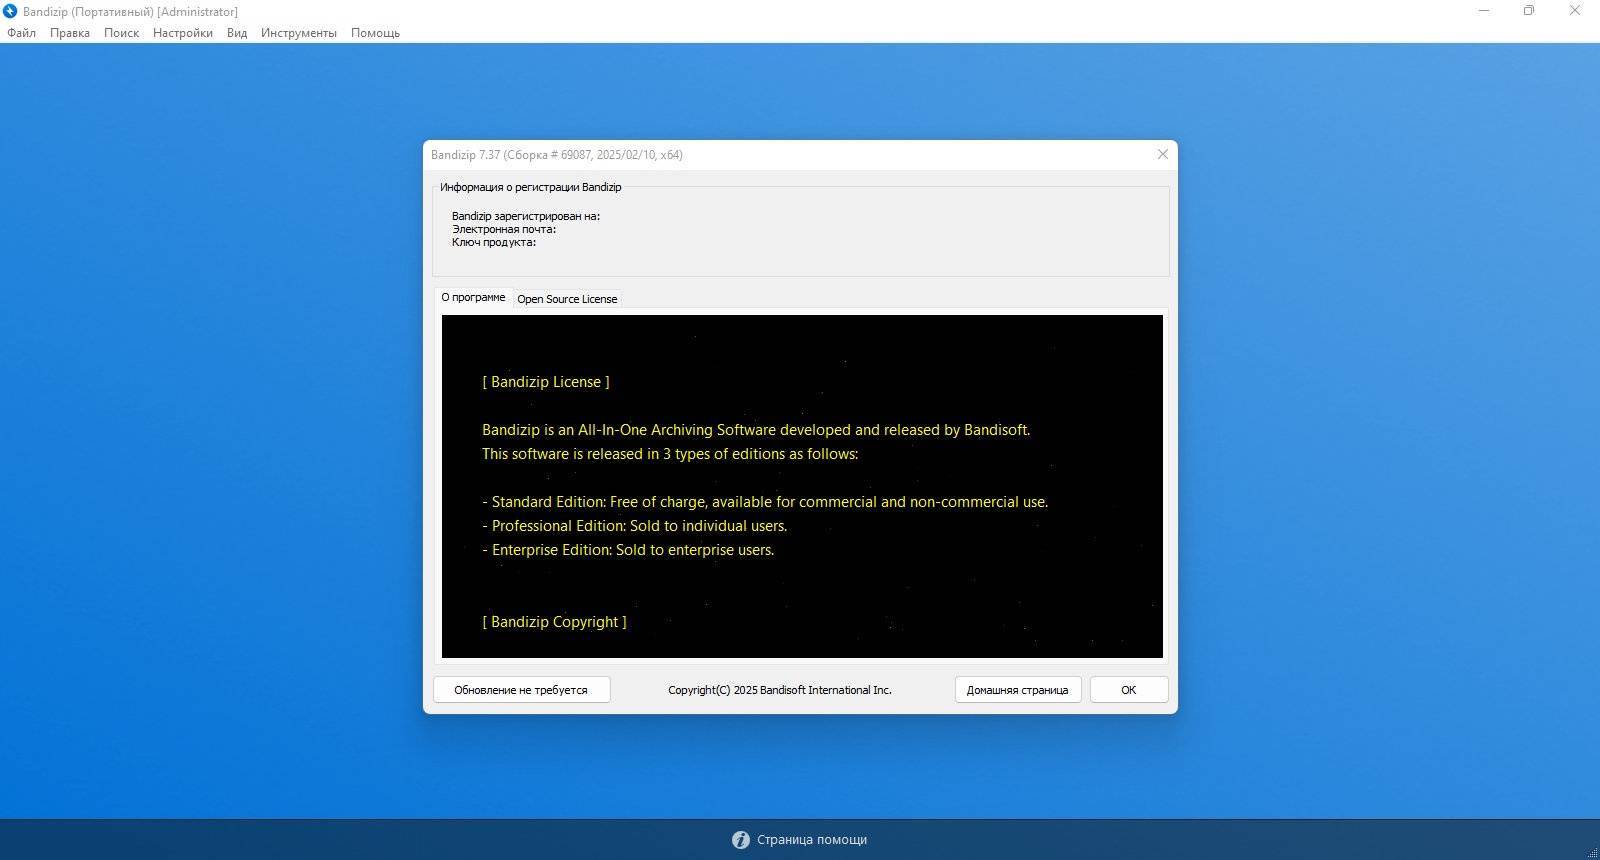Click the Ключ продукта label
The width and height of the screenshot is (1600, 860).
[x=494, y=242]
